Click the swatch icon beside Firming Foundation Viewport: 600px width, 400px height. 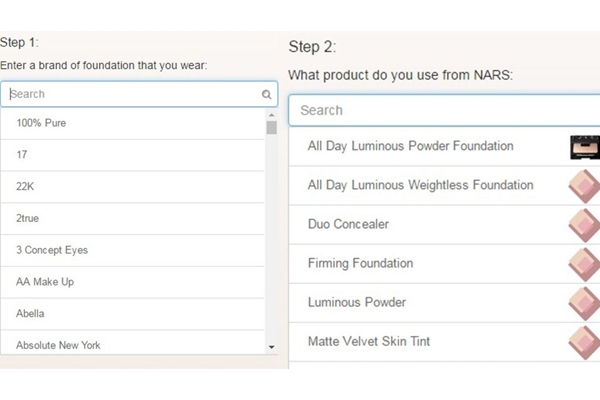click(x=584, y=264)
